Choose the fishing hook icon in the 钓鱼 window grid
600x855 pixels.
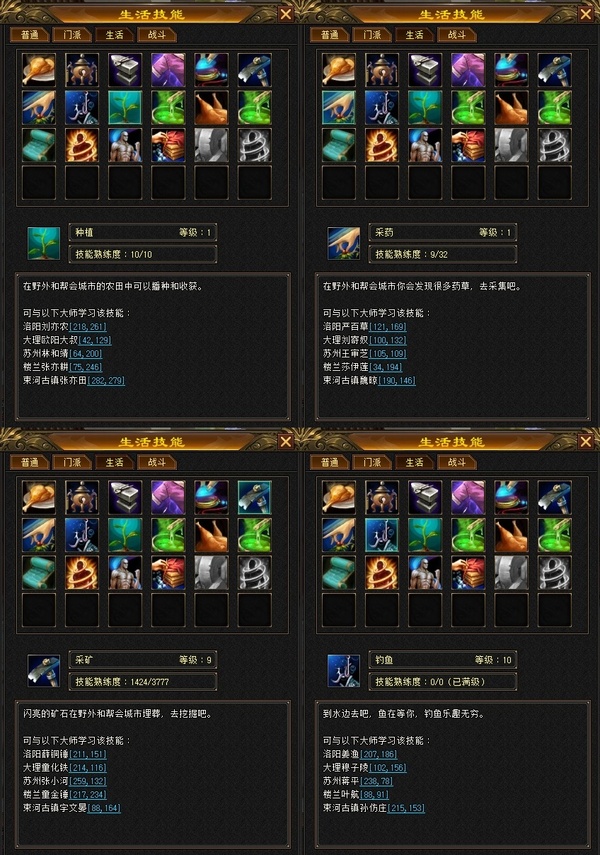382,535
